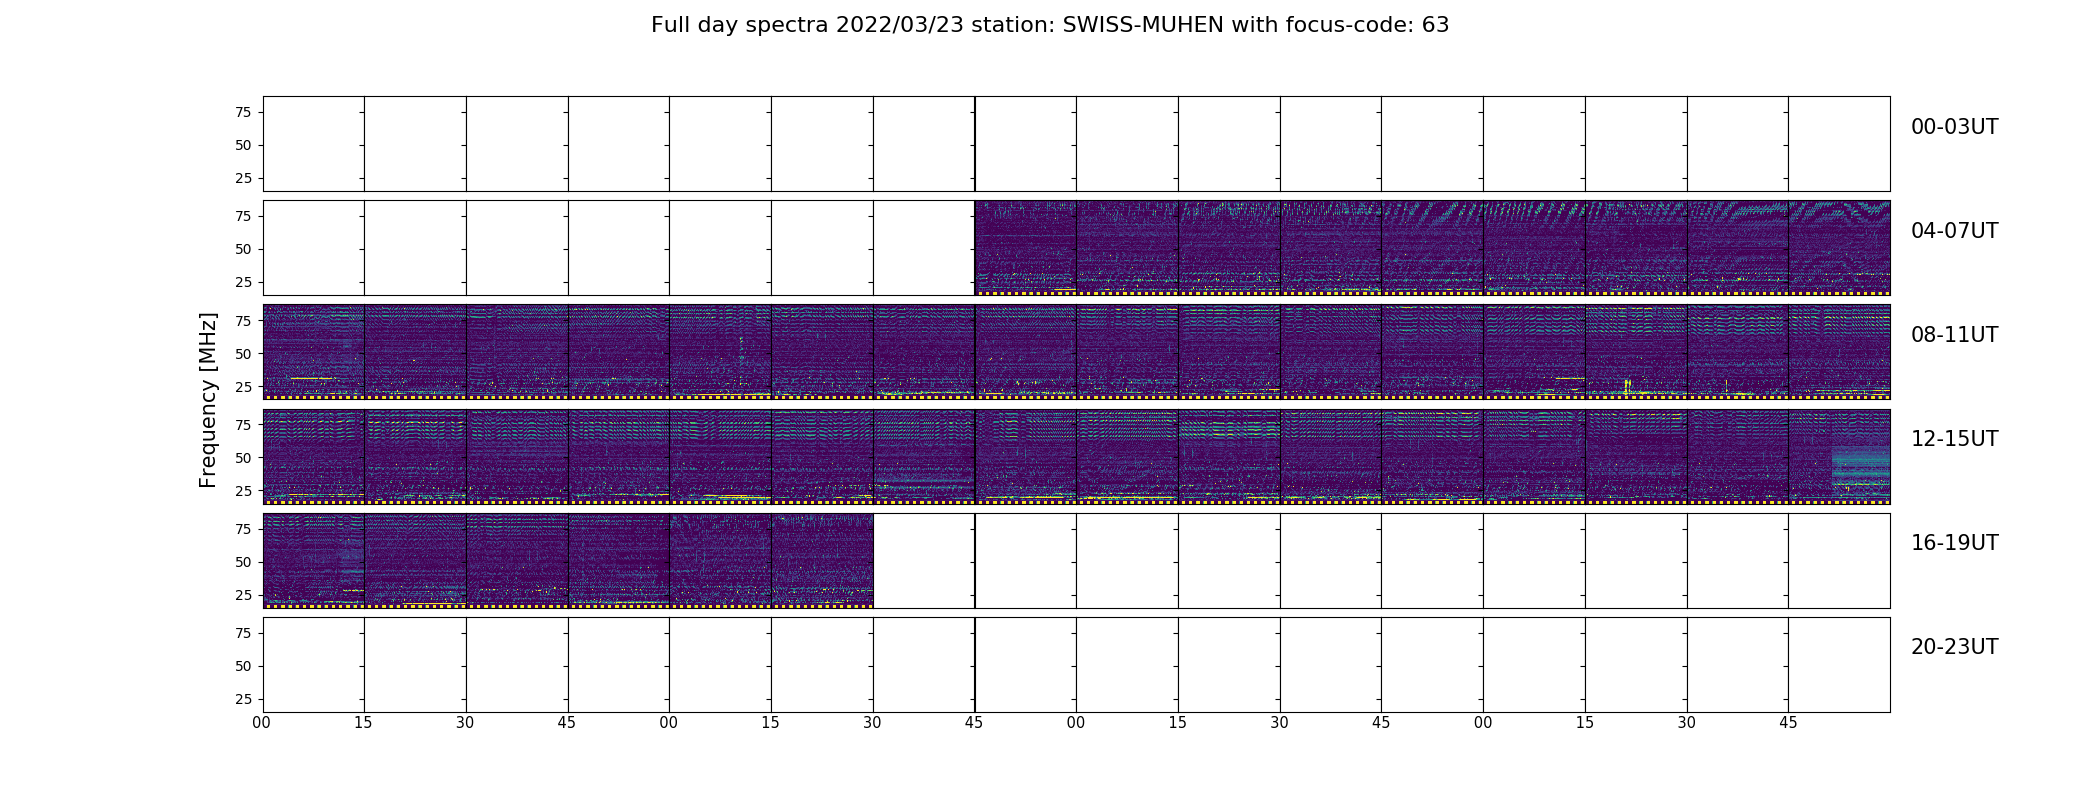Click the Frequency [MHz] axis label
Screen dimensions: 2100x800
point(208,400)
